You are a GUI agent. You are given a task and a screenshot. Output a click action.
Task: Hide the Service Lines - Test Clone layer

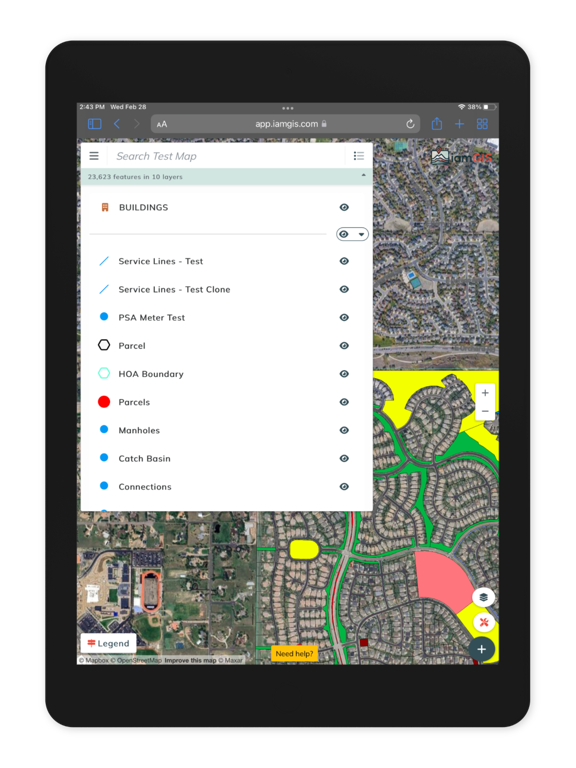coord(344,289)
